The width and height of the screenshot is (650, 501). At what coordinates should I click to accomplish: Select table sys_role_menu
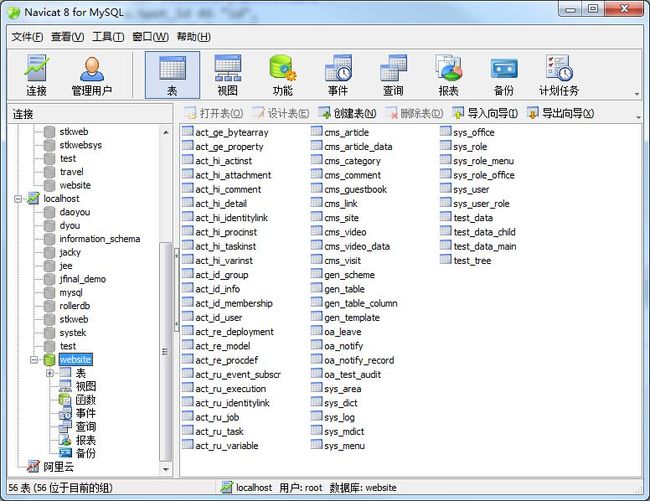tap(483, 161)
